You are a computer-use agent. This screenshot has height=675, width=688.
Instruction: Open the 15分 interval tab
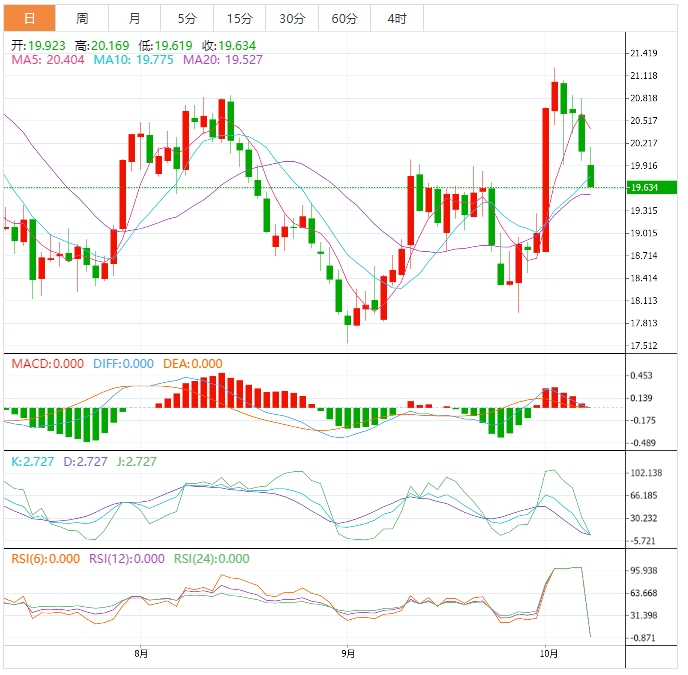coord(240,18)
